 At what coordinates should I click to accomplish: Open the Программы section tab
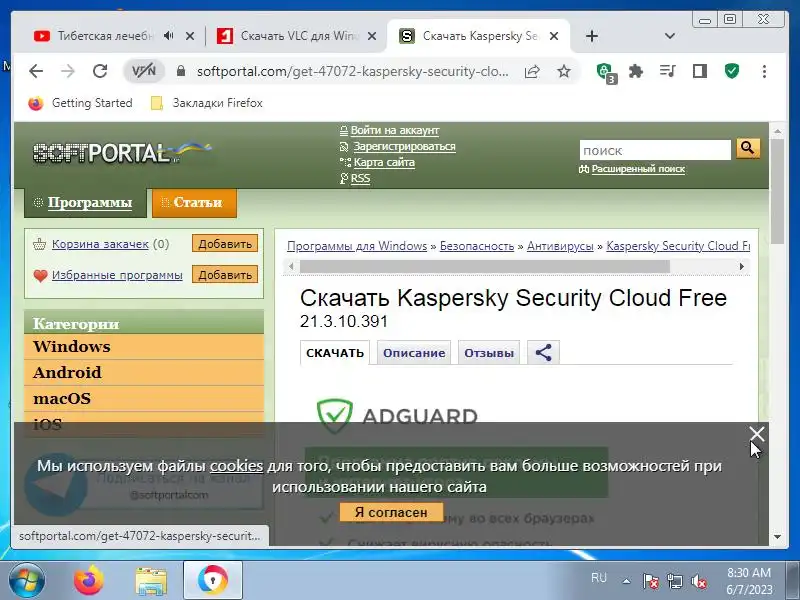[x=85, y=203]
